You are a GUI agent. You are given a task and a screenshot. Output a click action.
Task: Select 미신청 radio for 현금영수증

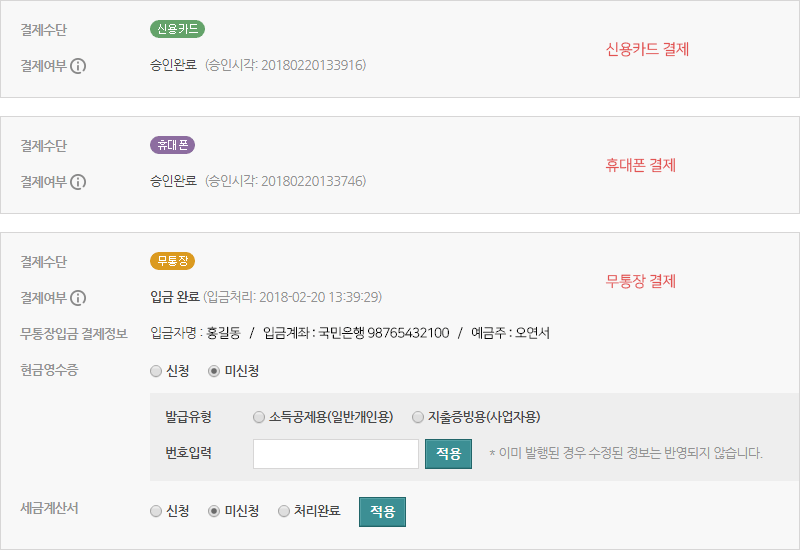pos(214,371)
